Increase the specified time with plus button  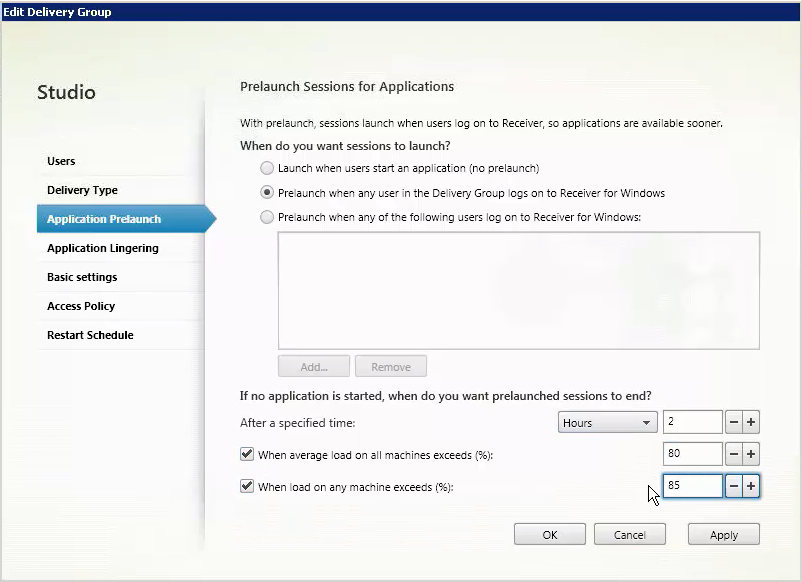coord(751,422)
